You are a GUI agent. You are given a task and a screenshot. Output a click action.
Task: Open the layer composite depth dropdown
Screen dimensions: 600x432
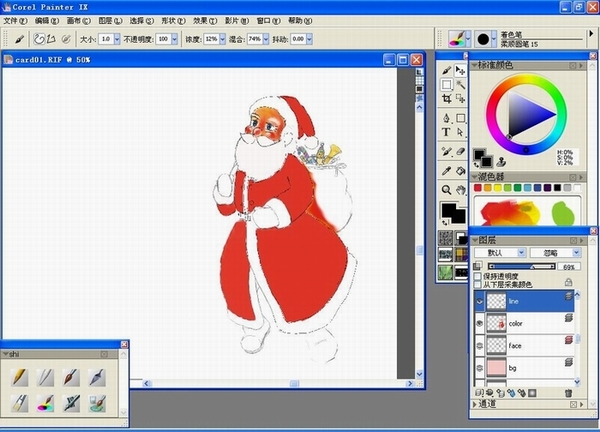[x=555, y=253]
